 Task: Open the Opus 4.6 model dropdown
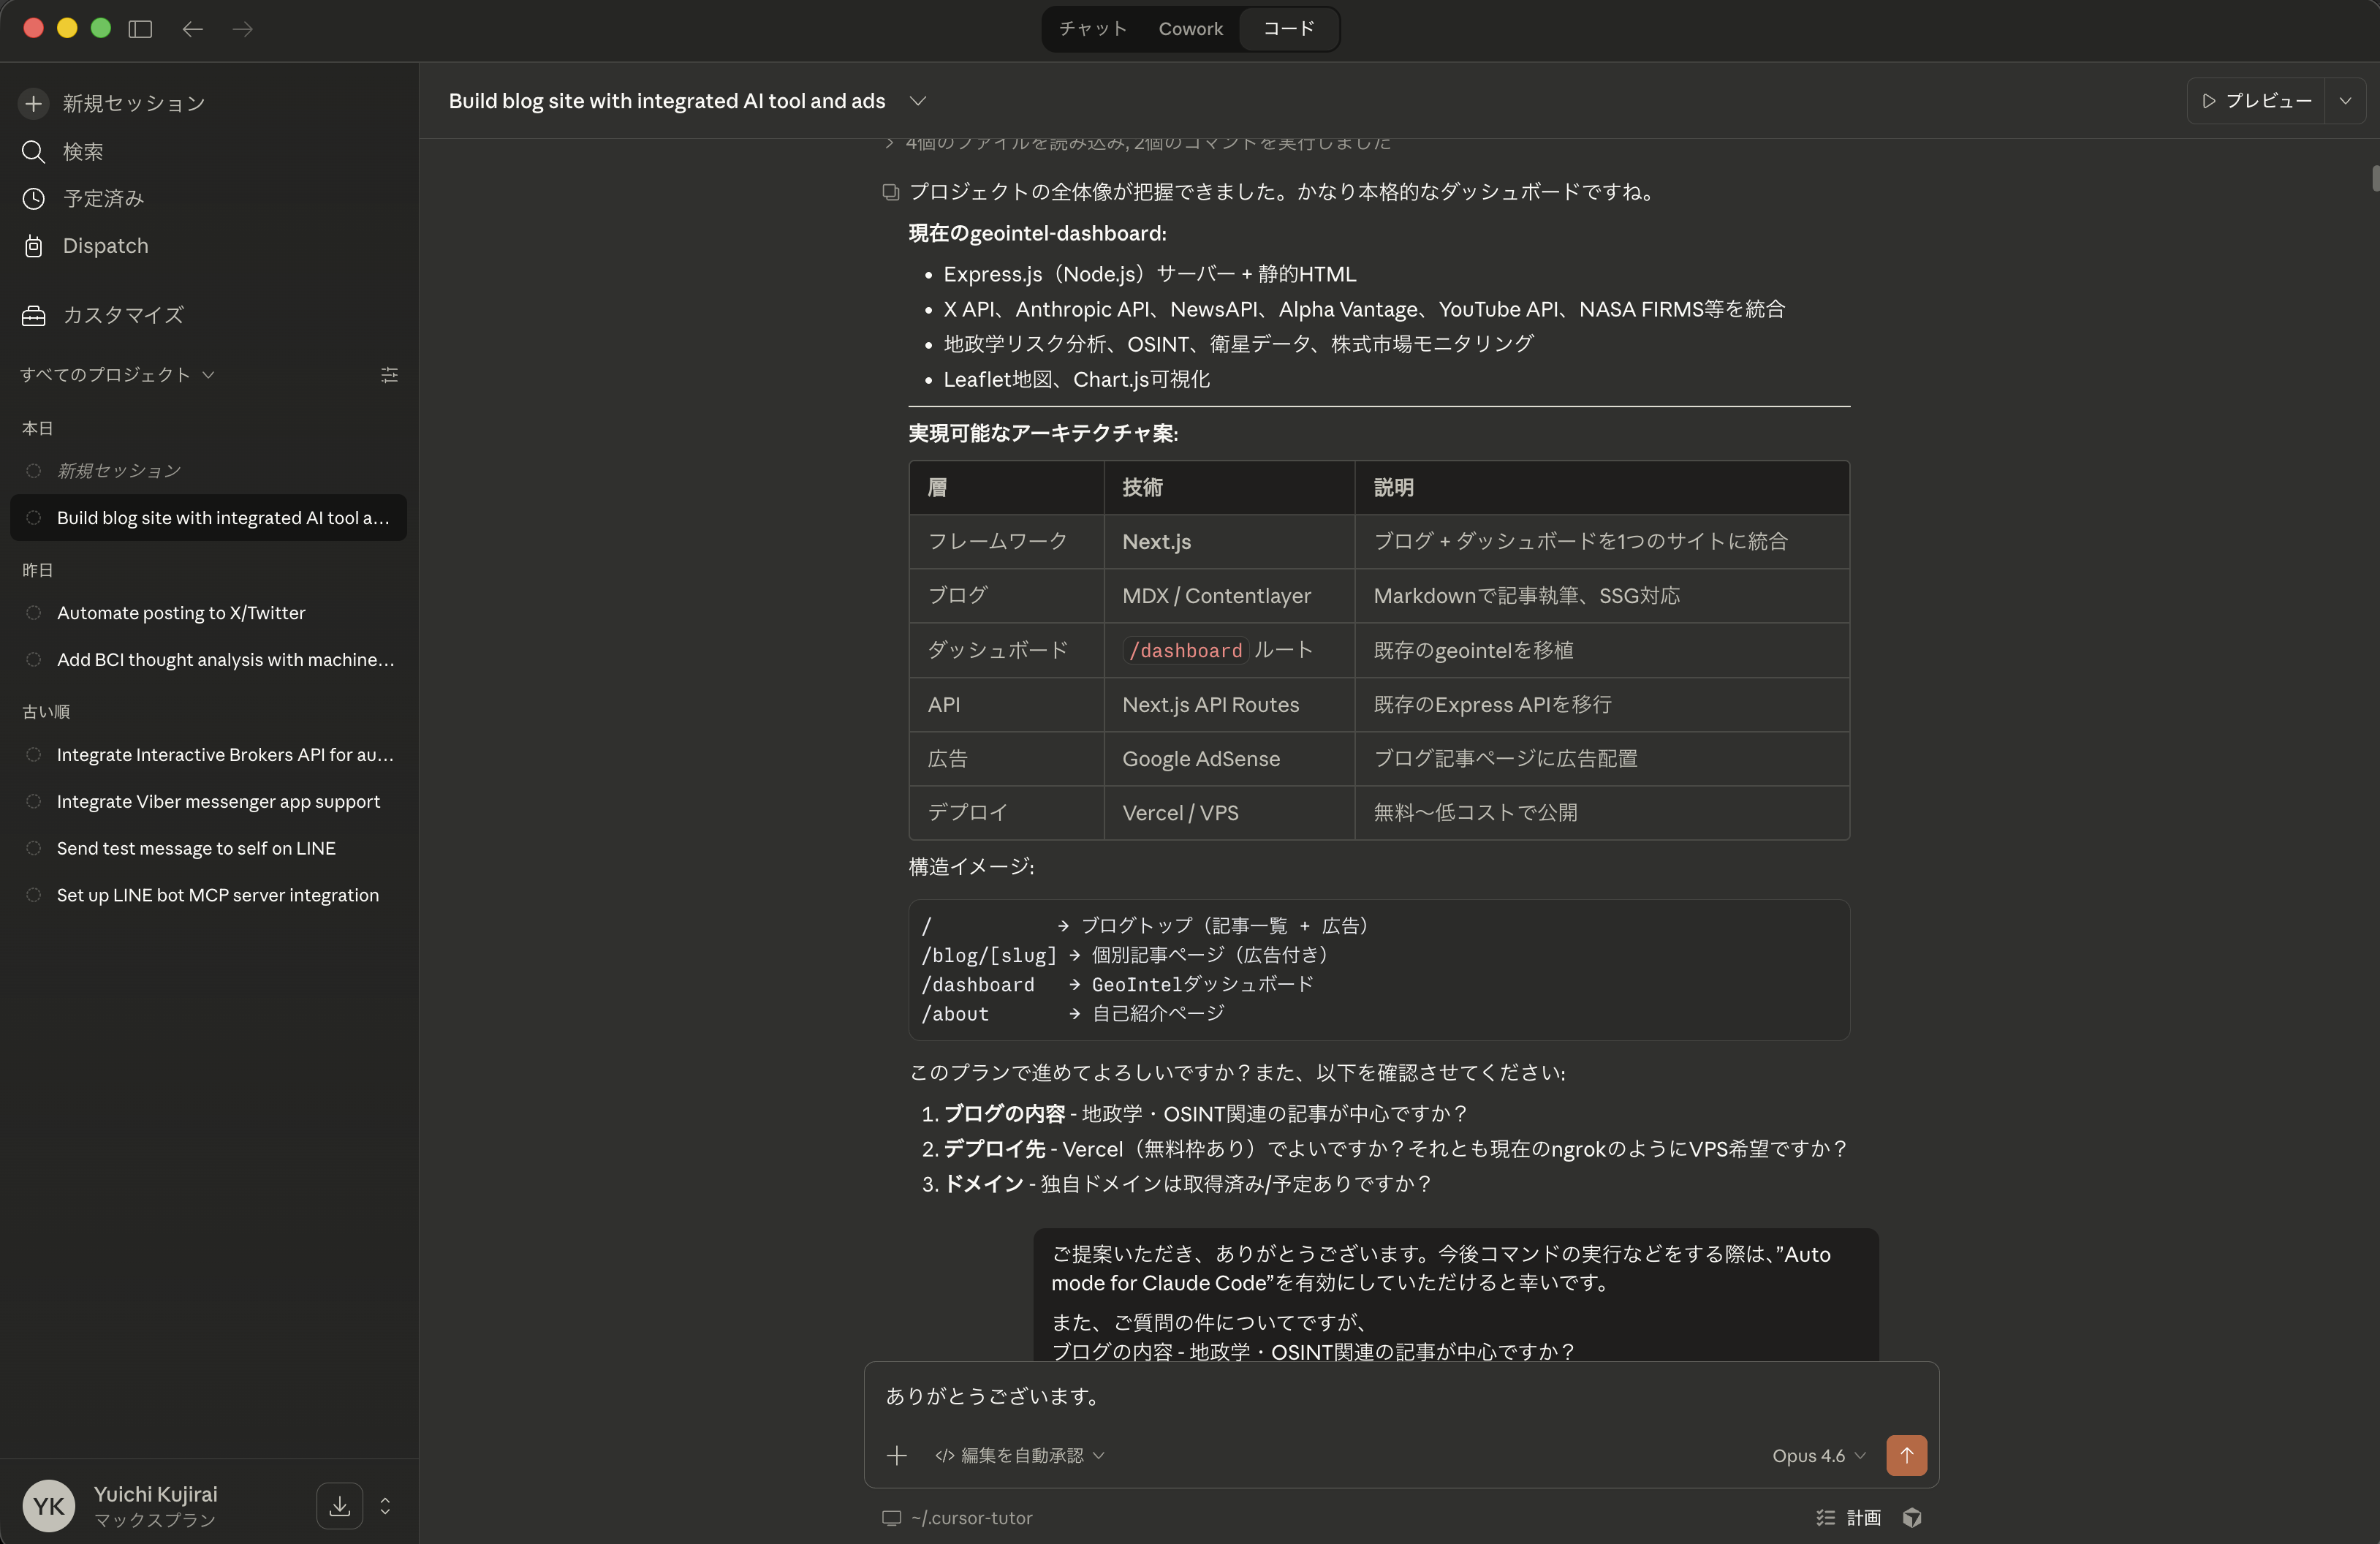(1817, 1455)
